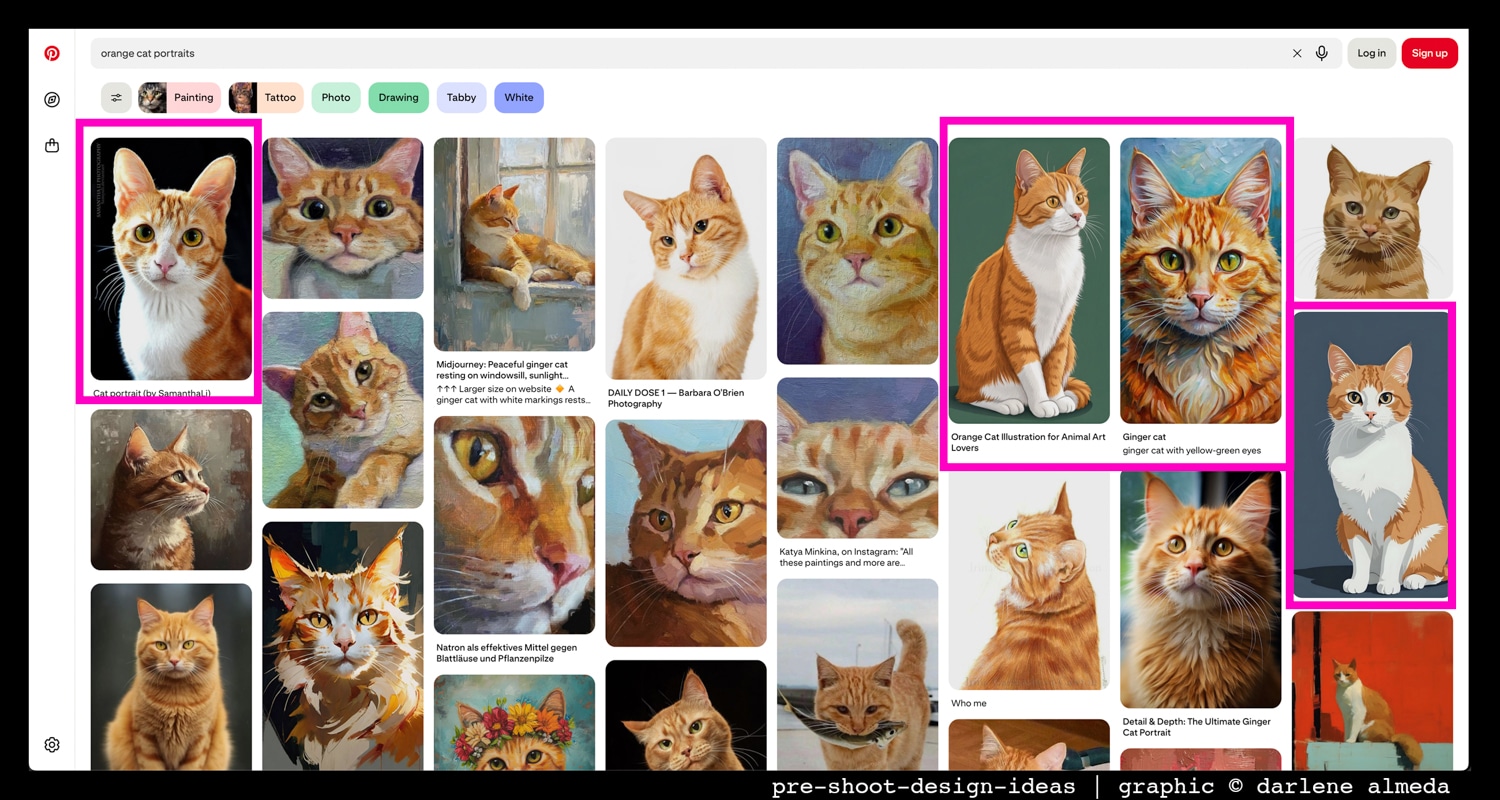Open the sitting cat illustration on slate background

click(1371, 455)
